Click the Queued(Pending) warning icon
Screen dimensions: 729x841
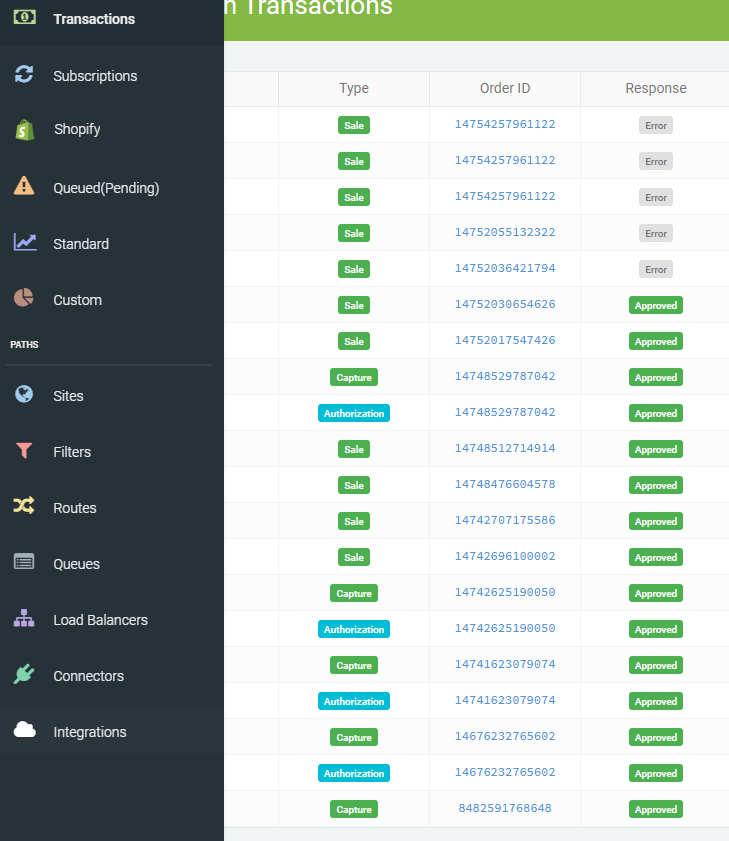pyautogui.click(x=24, y=186)
